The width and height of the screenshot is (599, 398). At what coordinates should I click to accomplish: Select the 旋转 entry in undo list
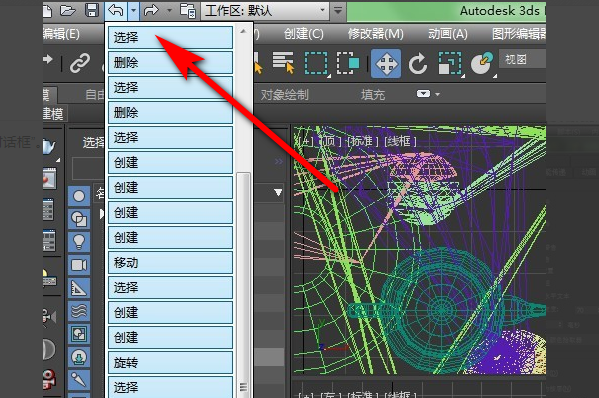pyautogui.click(x=170, y=362)
